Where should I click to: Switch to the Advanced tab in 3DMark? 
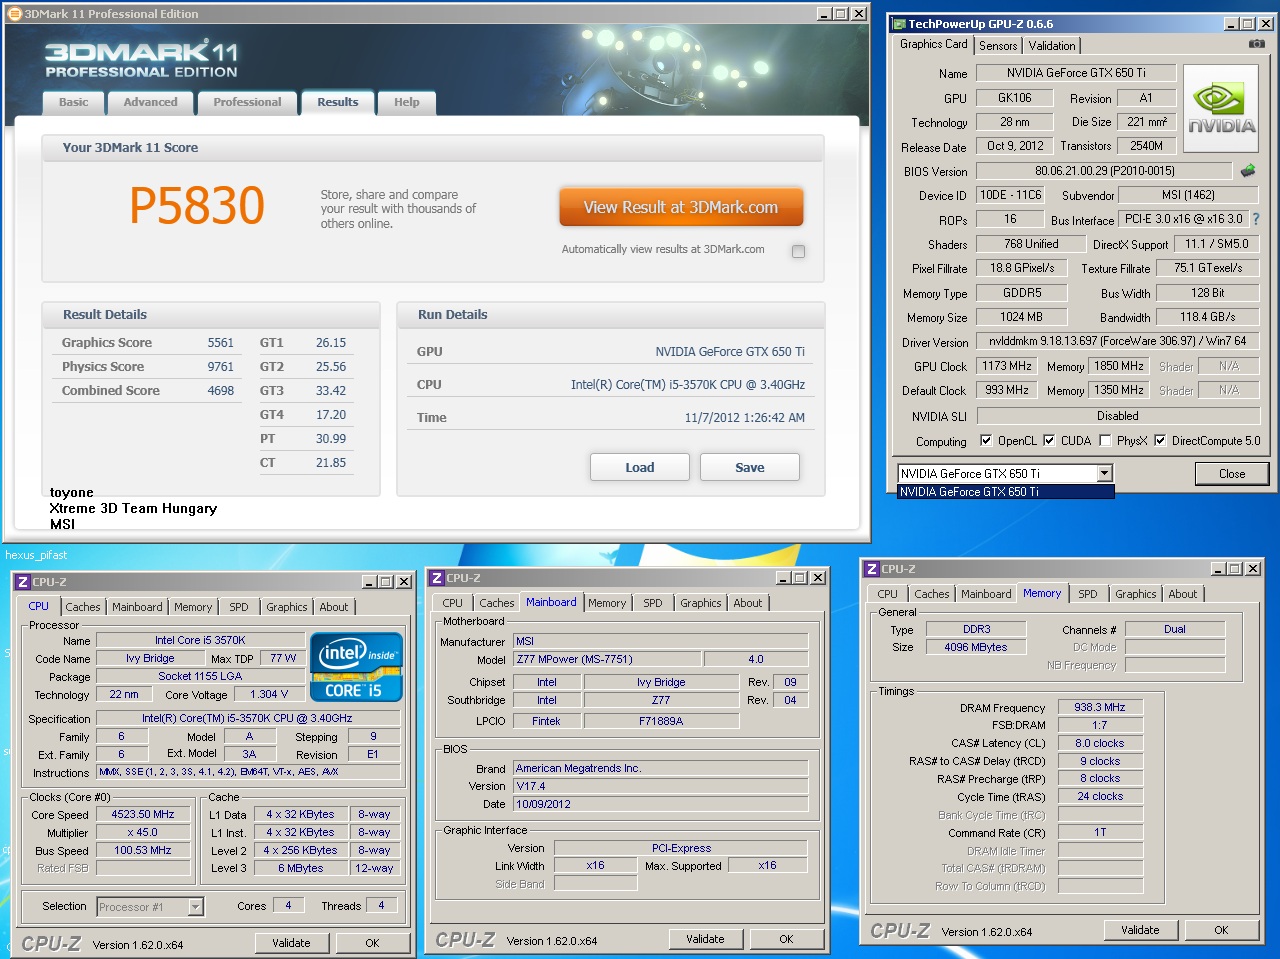point(150,102)
